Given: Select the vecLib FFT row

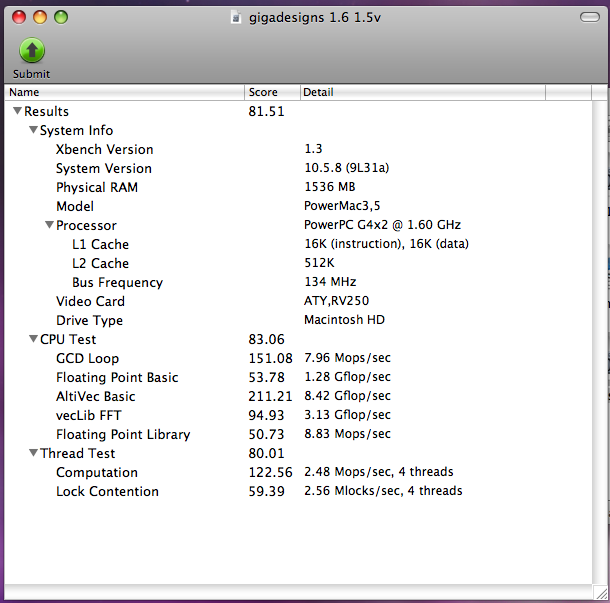Looking at the screenshot, I should pos(298,415).
